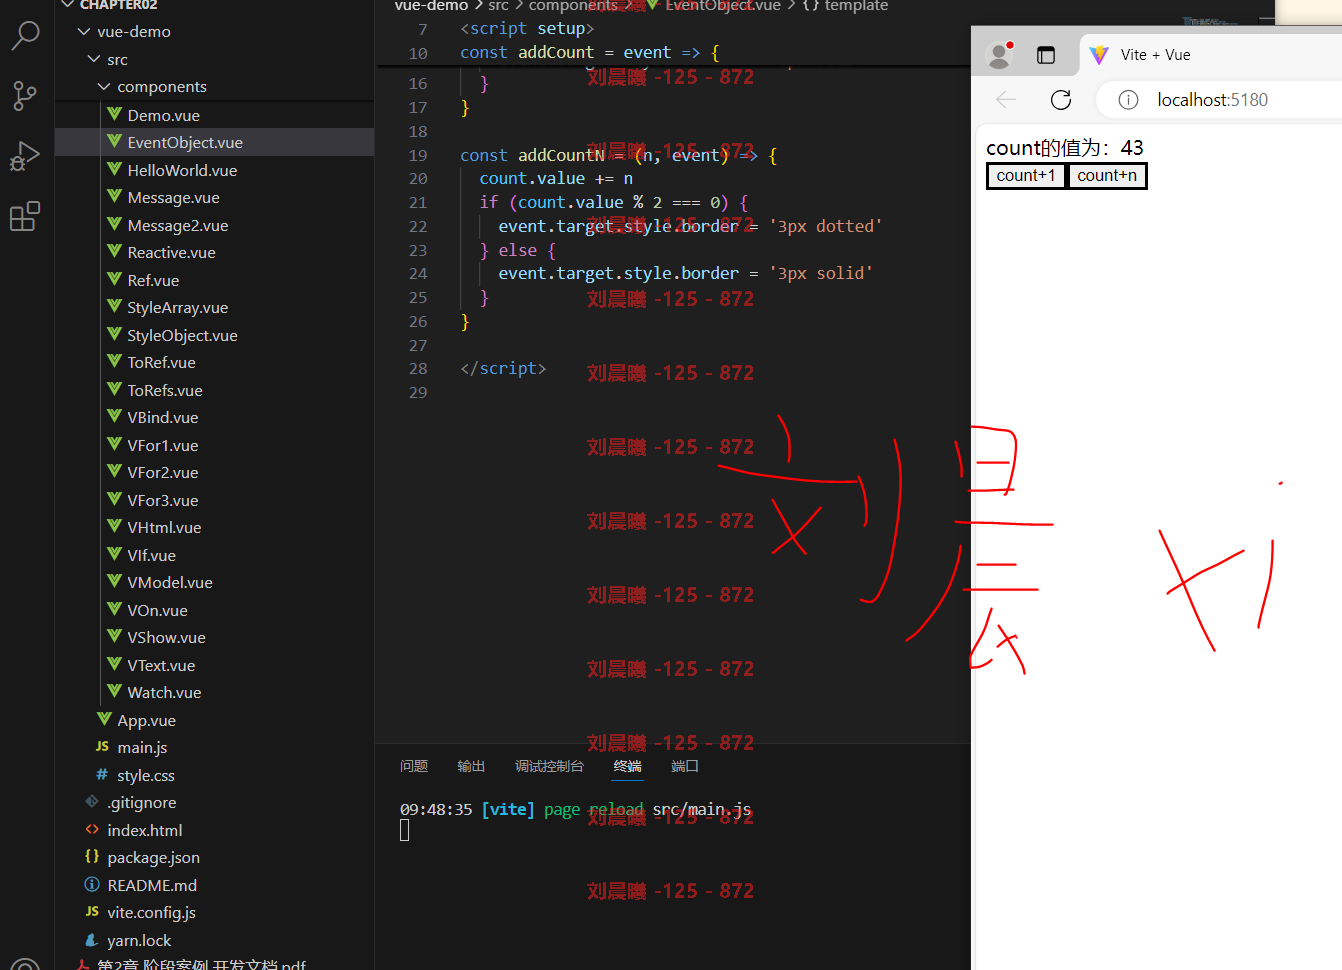This screenshot has width=1342, height=970.
Task: Toggle browser tab actions sidebar icon
Action: (x=1046, y=55)
